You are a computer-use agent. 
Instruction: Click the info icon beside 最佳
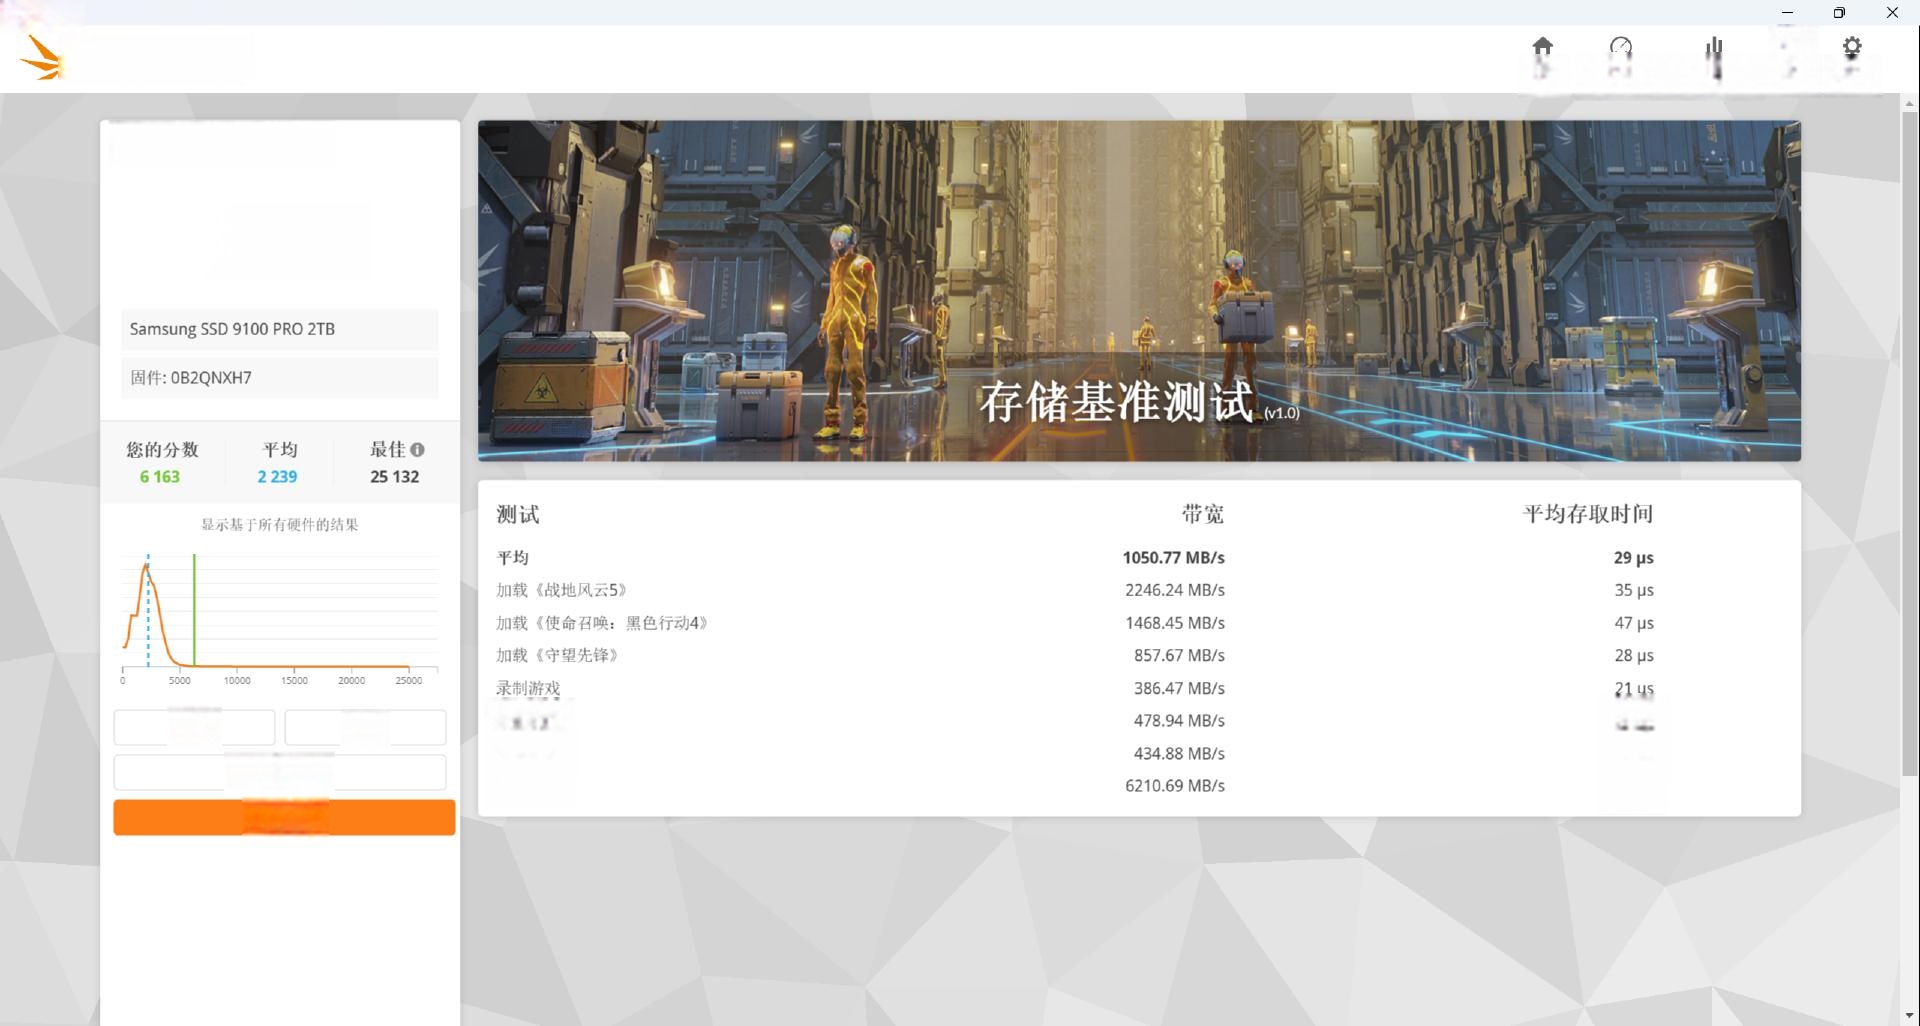pyautogui.click(x=417, y=450)
